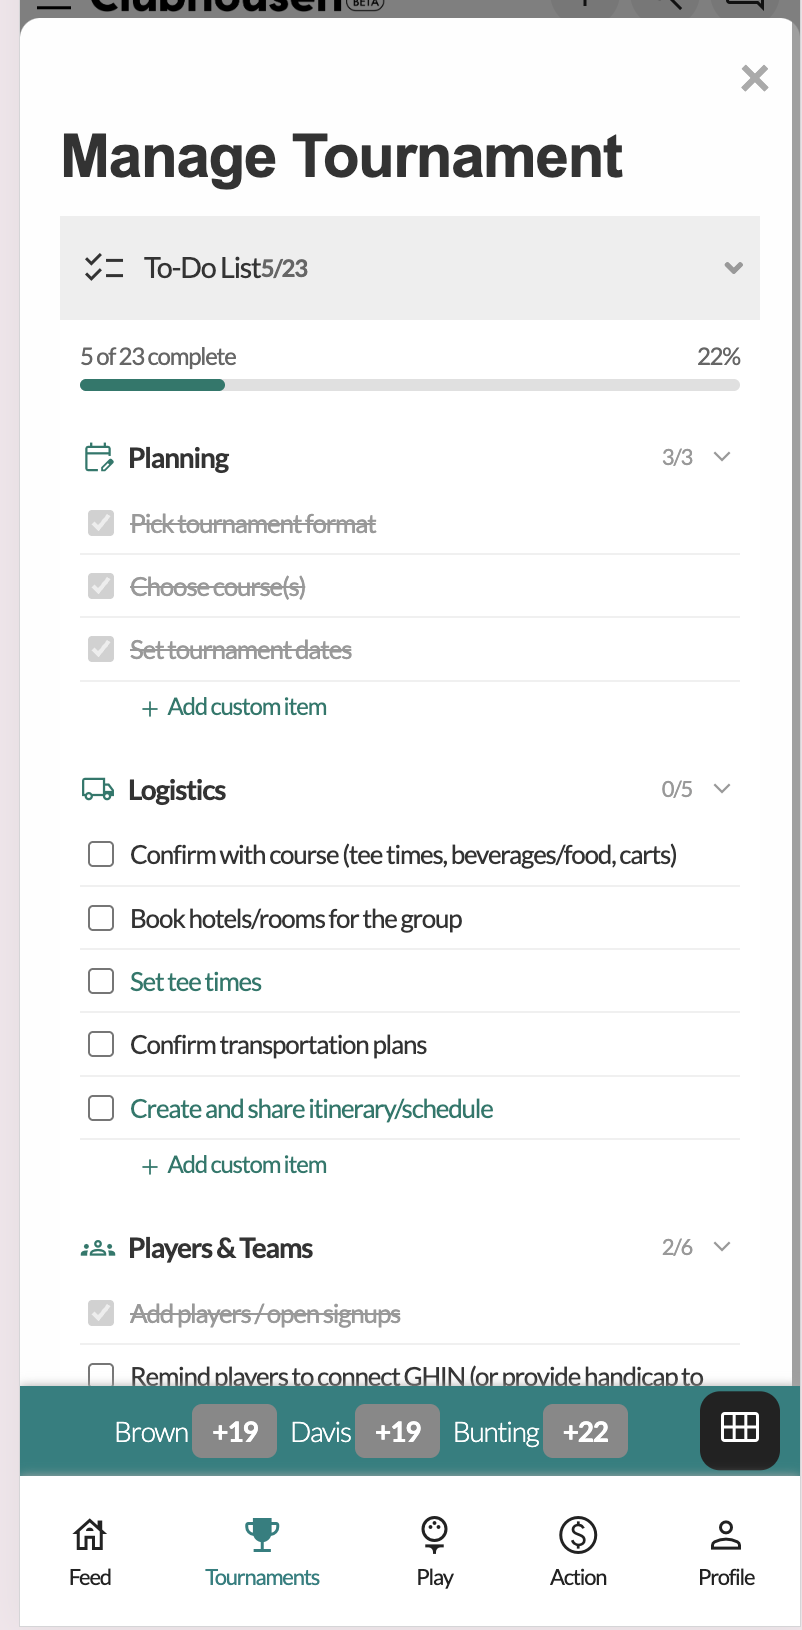Go to Profile using the person icon
This screenshot has height=1630, width=802.
point(726,1535)
